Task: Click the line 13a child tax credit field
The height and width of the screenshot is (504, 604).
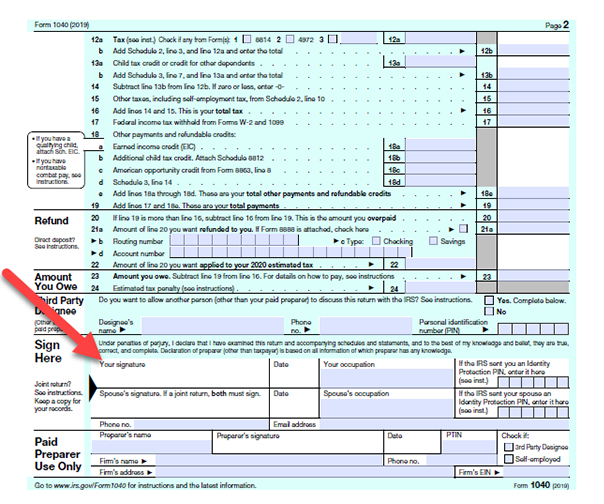Action: (x=441, y=62)
